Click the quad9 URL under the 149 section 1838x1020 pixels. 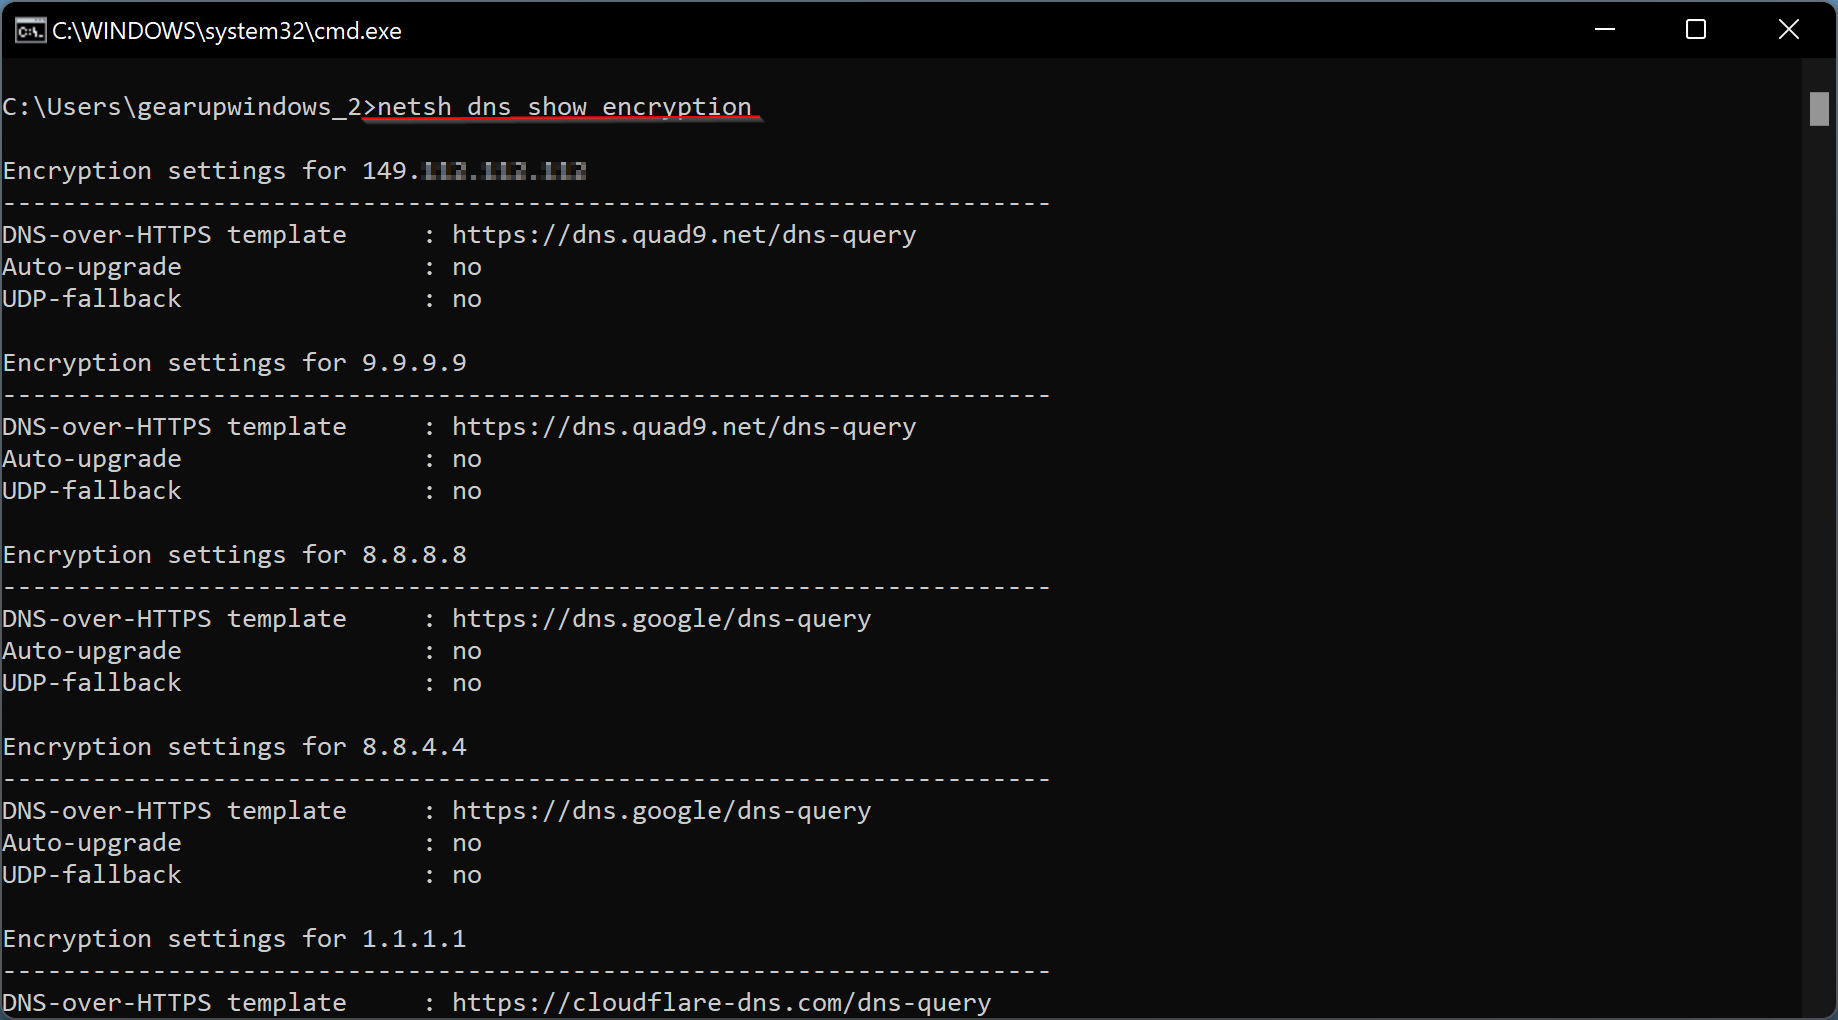point(684,235)
